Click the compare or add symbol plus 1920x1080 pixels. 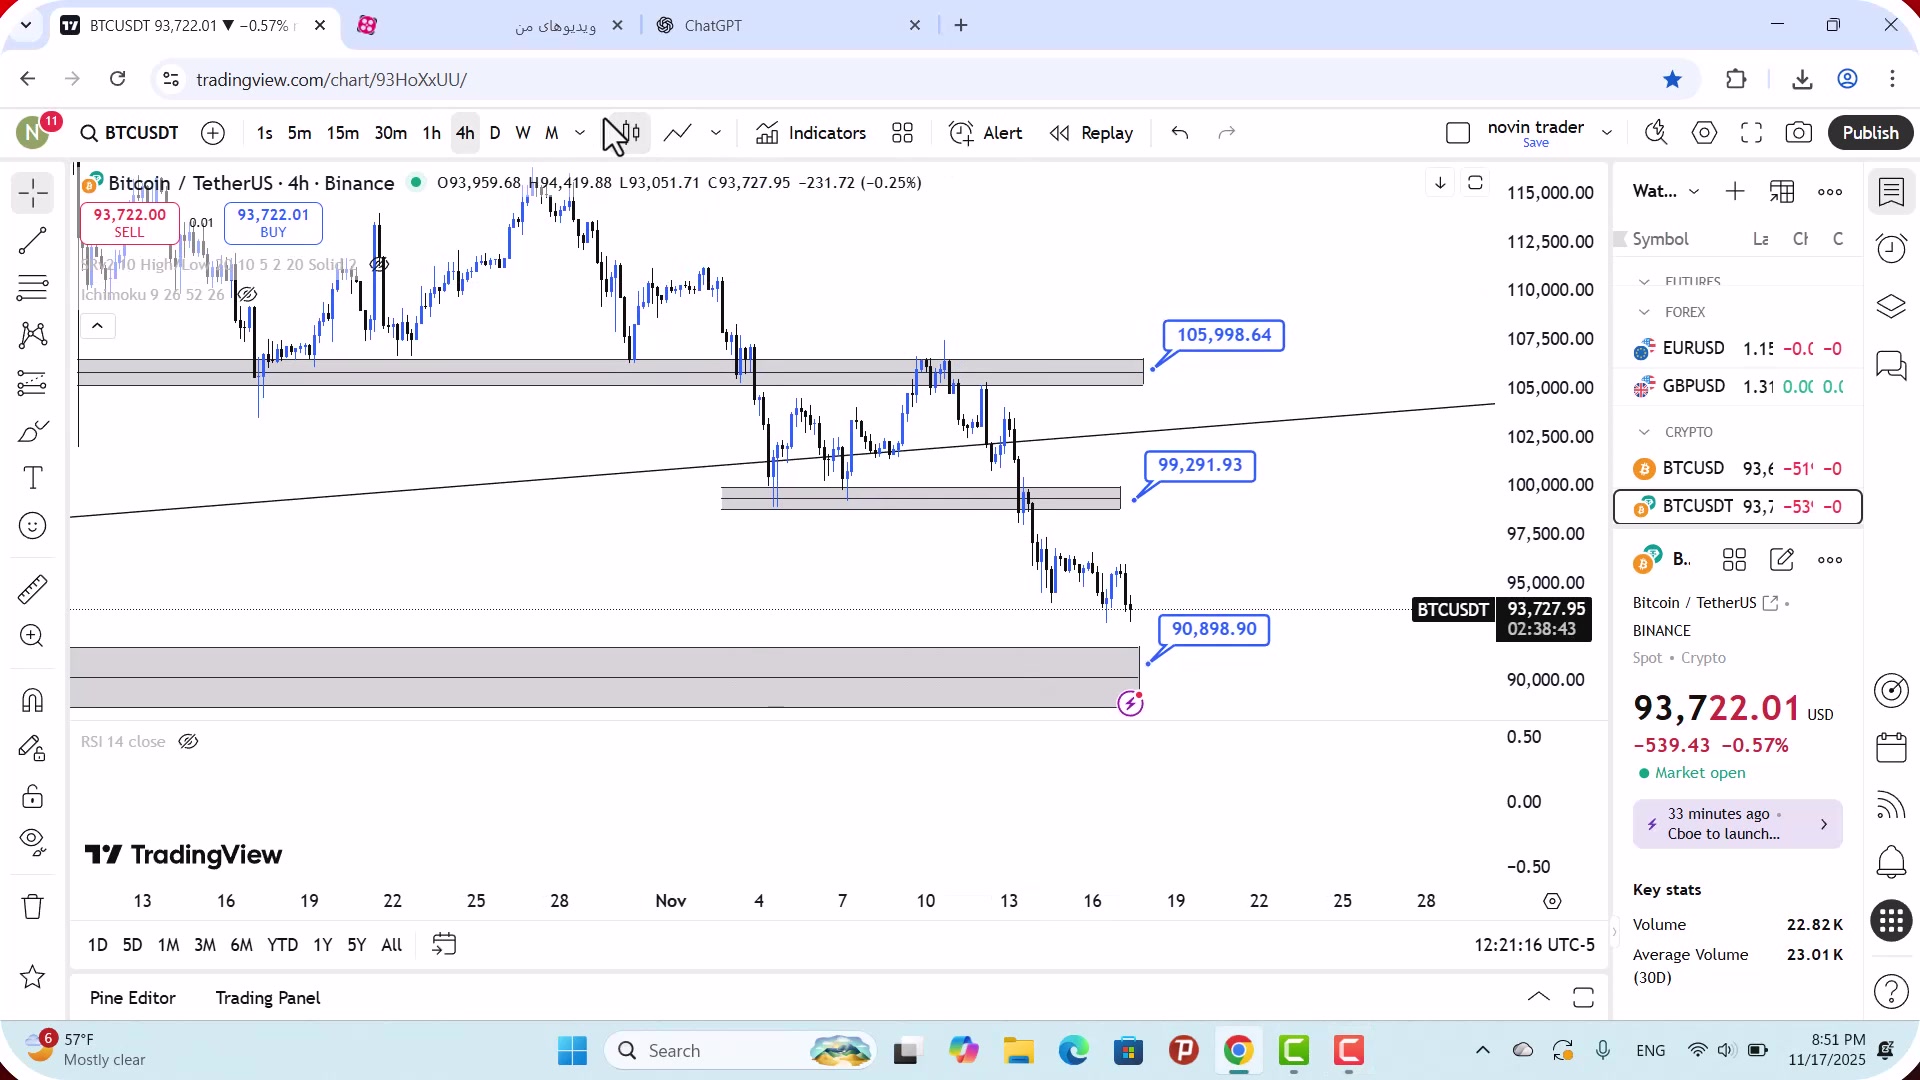213,133
